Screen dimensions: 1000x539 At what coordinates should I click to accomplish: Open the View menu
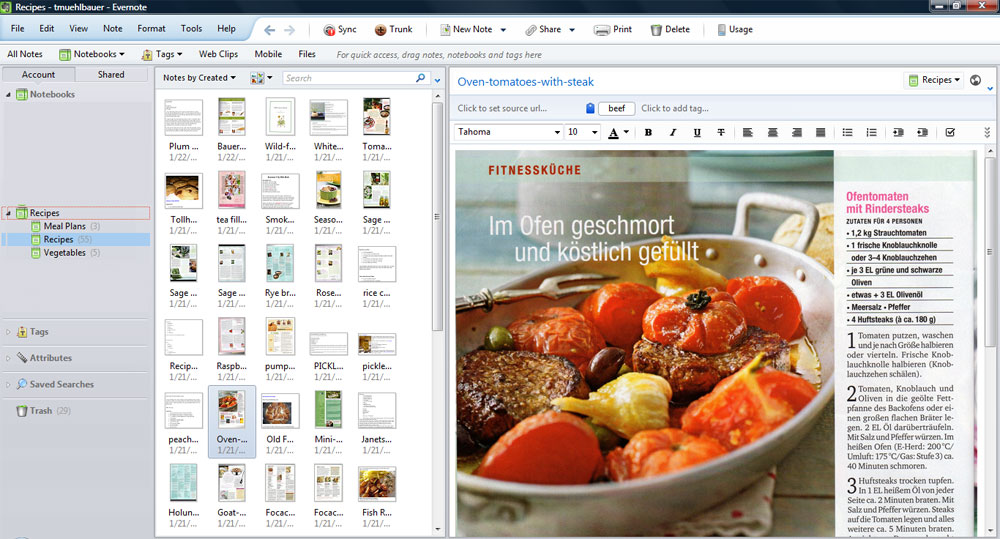[x=78, y=29]
